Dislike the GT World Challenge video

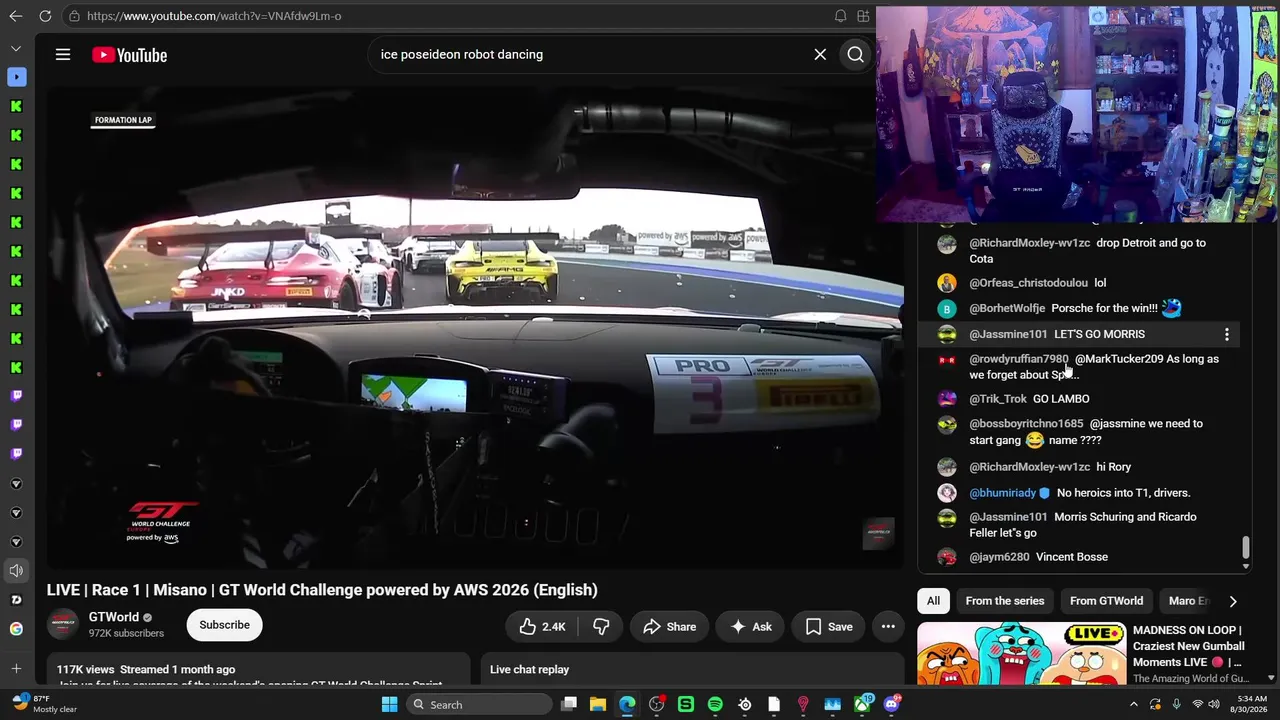601,627
